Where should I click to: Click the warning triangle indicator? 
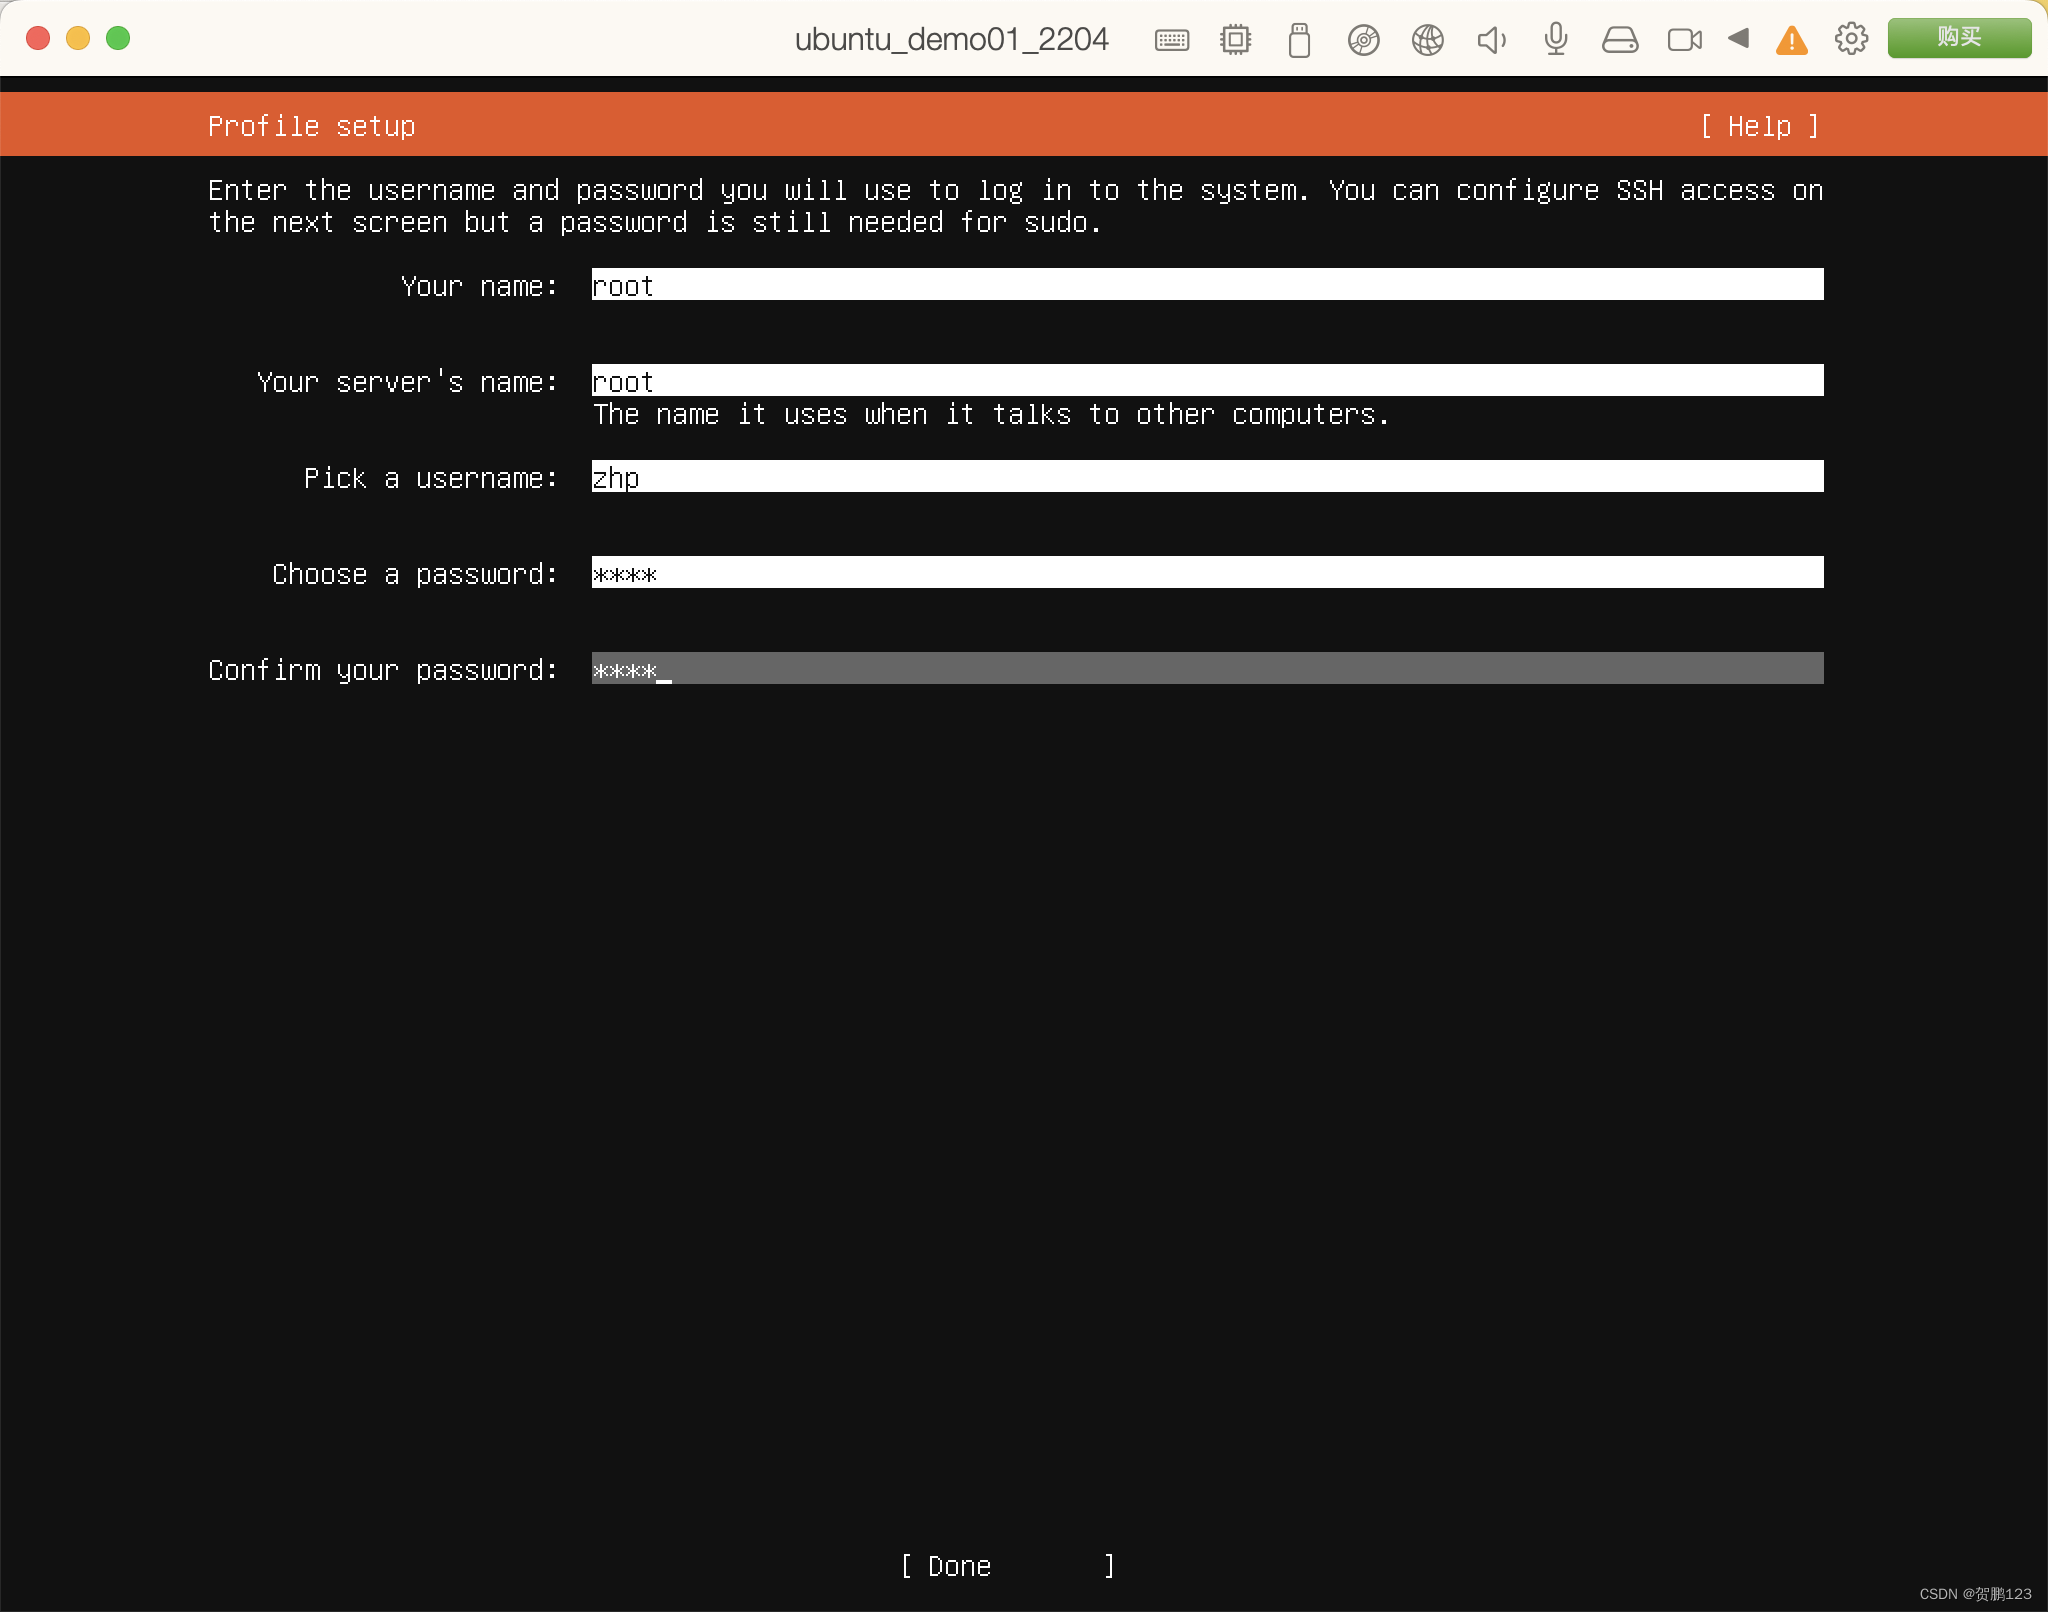pos(1791,38)
